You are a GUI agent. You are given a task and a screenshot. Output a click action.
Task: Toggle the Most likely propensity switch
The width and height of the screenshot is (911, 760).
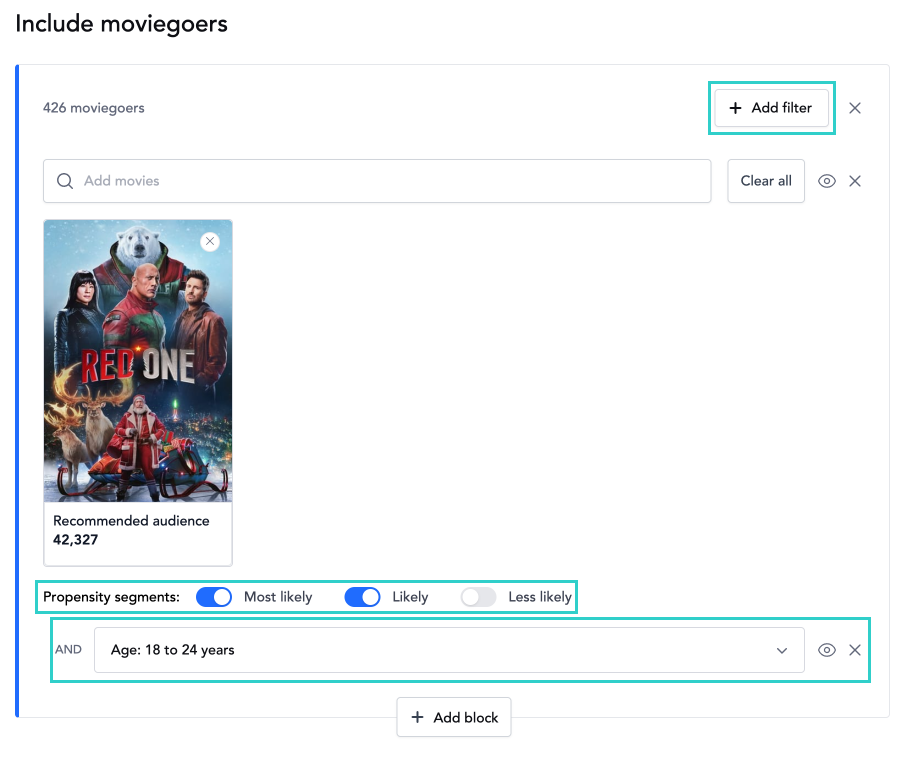click(x=214, y=597)
